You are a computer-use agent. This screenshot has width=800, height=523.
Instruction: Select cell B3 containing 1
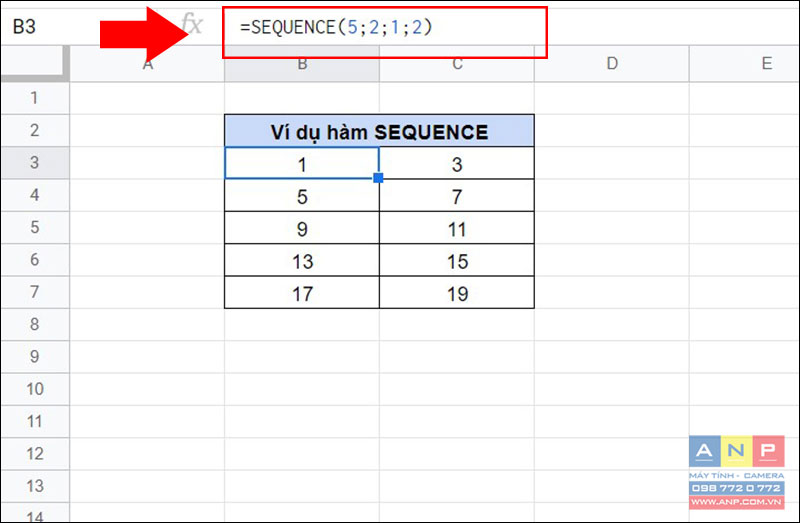(302, 164)
